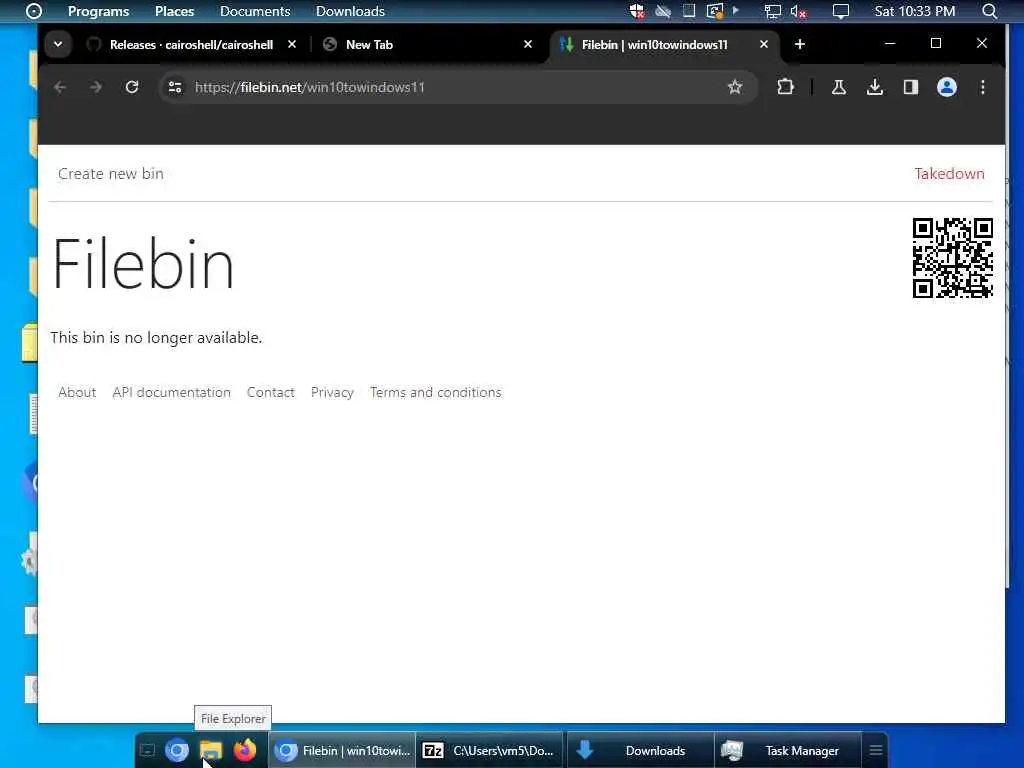This screenshot has height=768, width=1024.
Task: Close the Filebin win10towindows11 tab
Action: coord(763,44)
